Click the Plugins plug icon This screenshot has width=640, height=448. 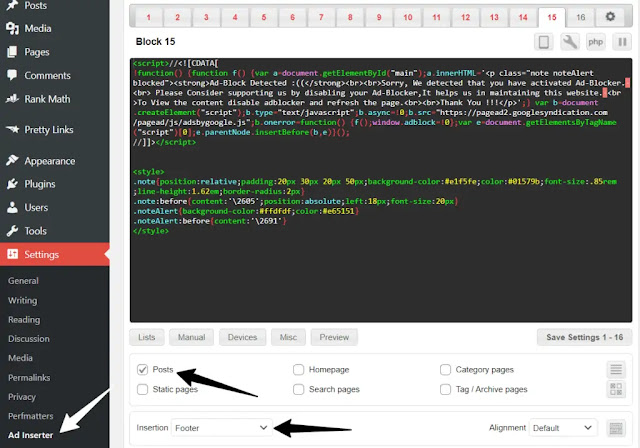[12, 184]
